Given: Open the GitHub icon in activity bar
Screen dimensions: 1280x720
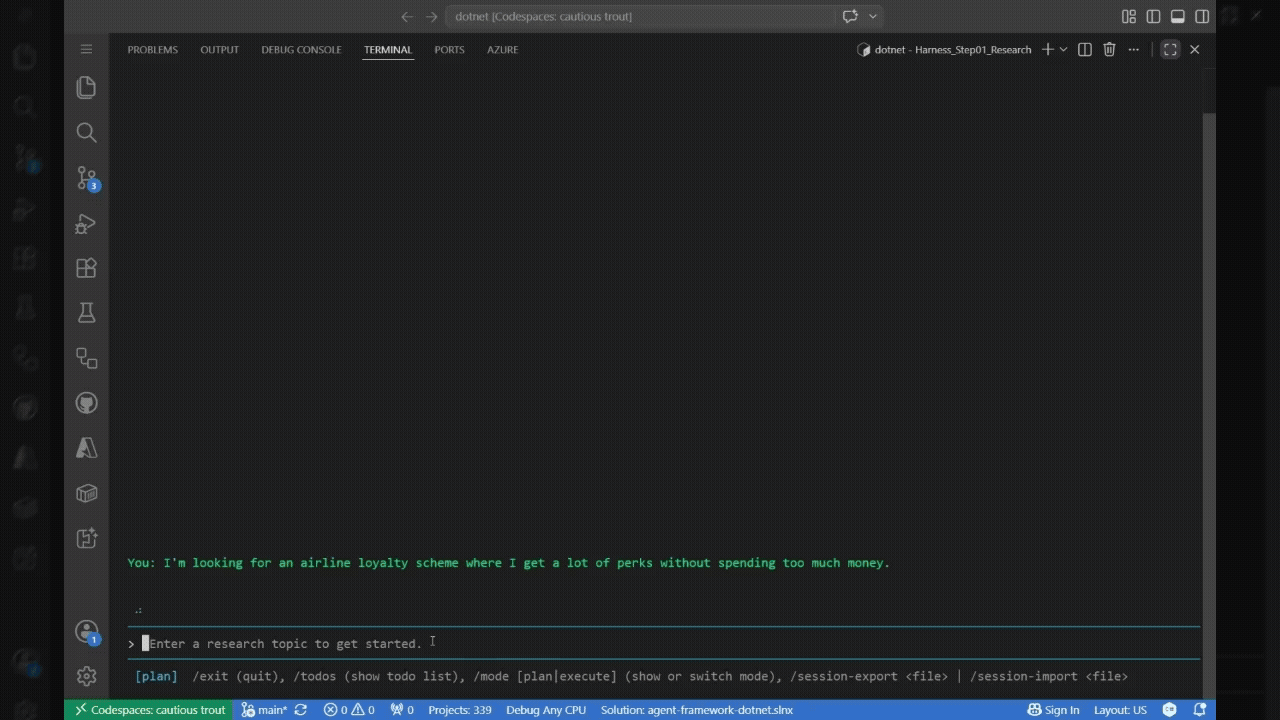Looking at the screenshot, I should 86,403.
